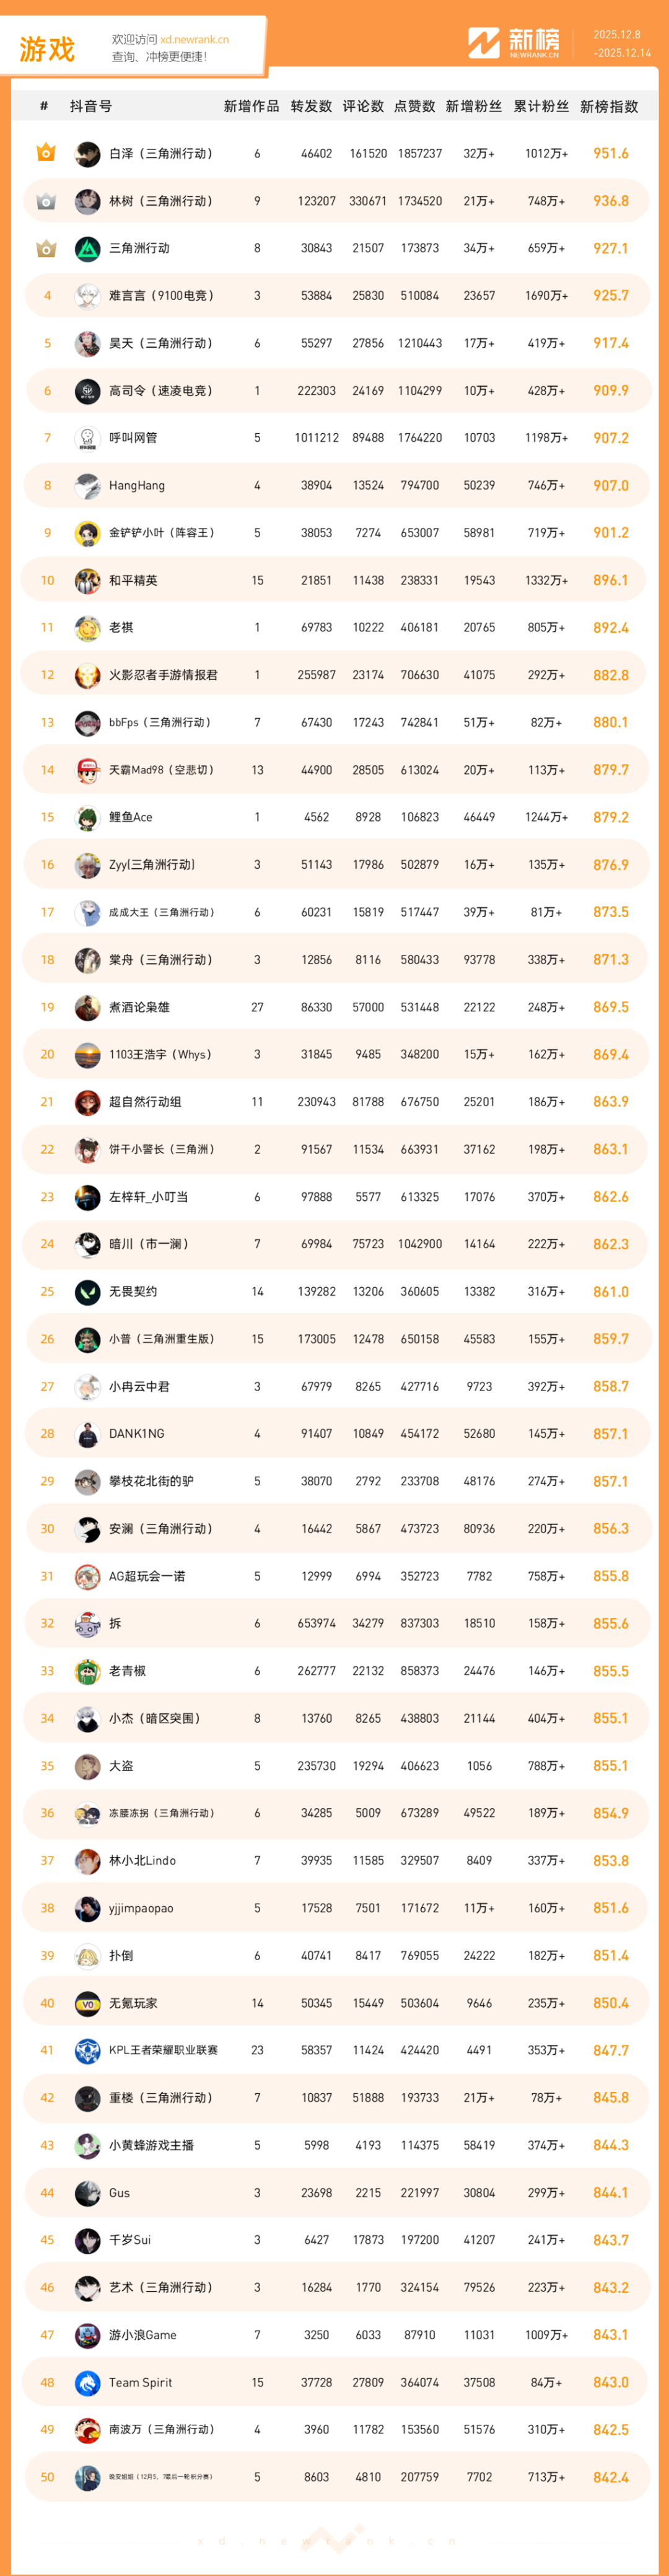Click the 累计粉丝 column header
The image size is (669, 2576).
pos(541,106)
